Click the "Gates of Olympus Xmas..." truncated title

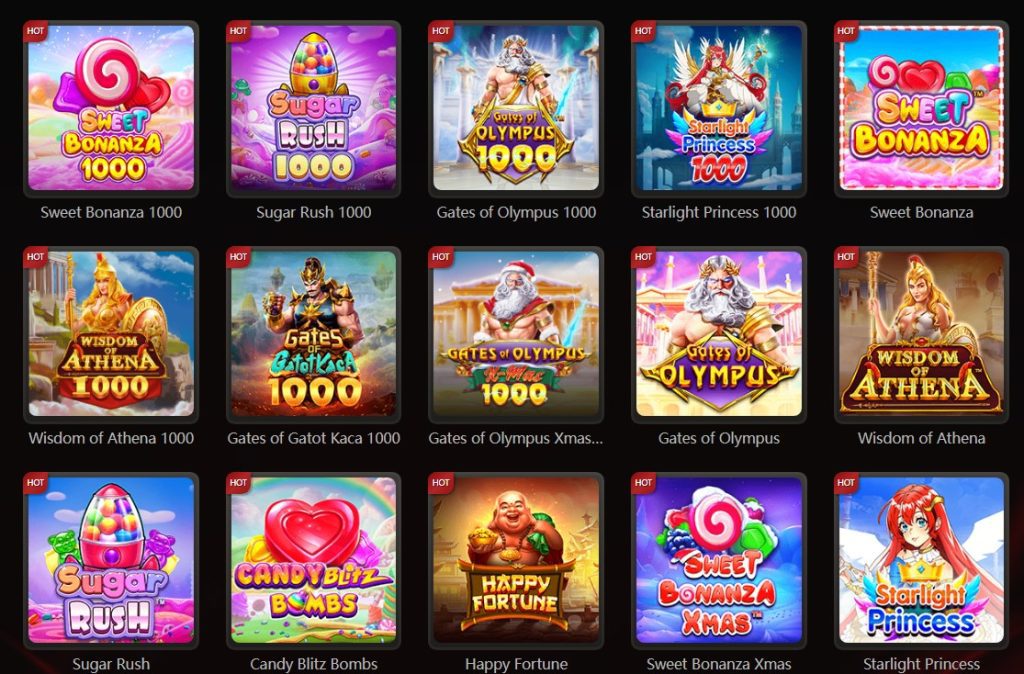point(516,438)
